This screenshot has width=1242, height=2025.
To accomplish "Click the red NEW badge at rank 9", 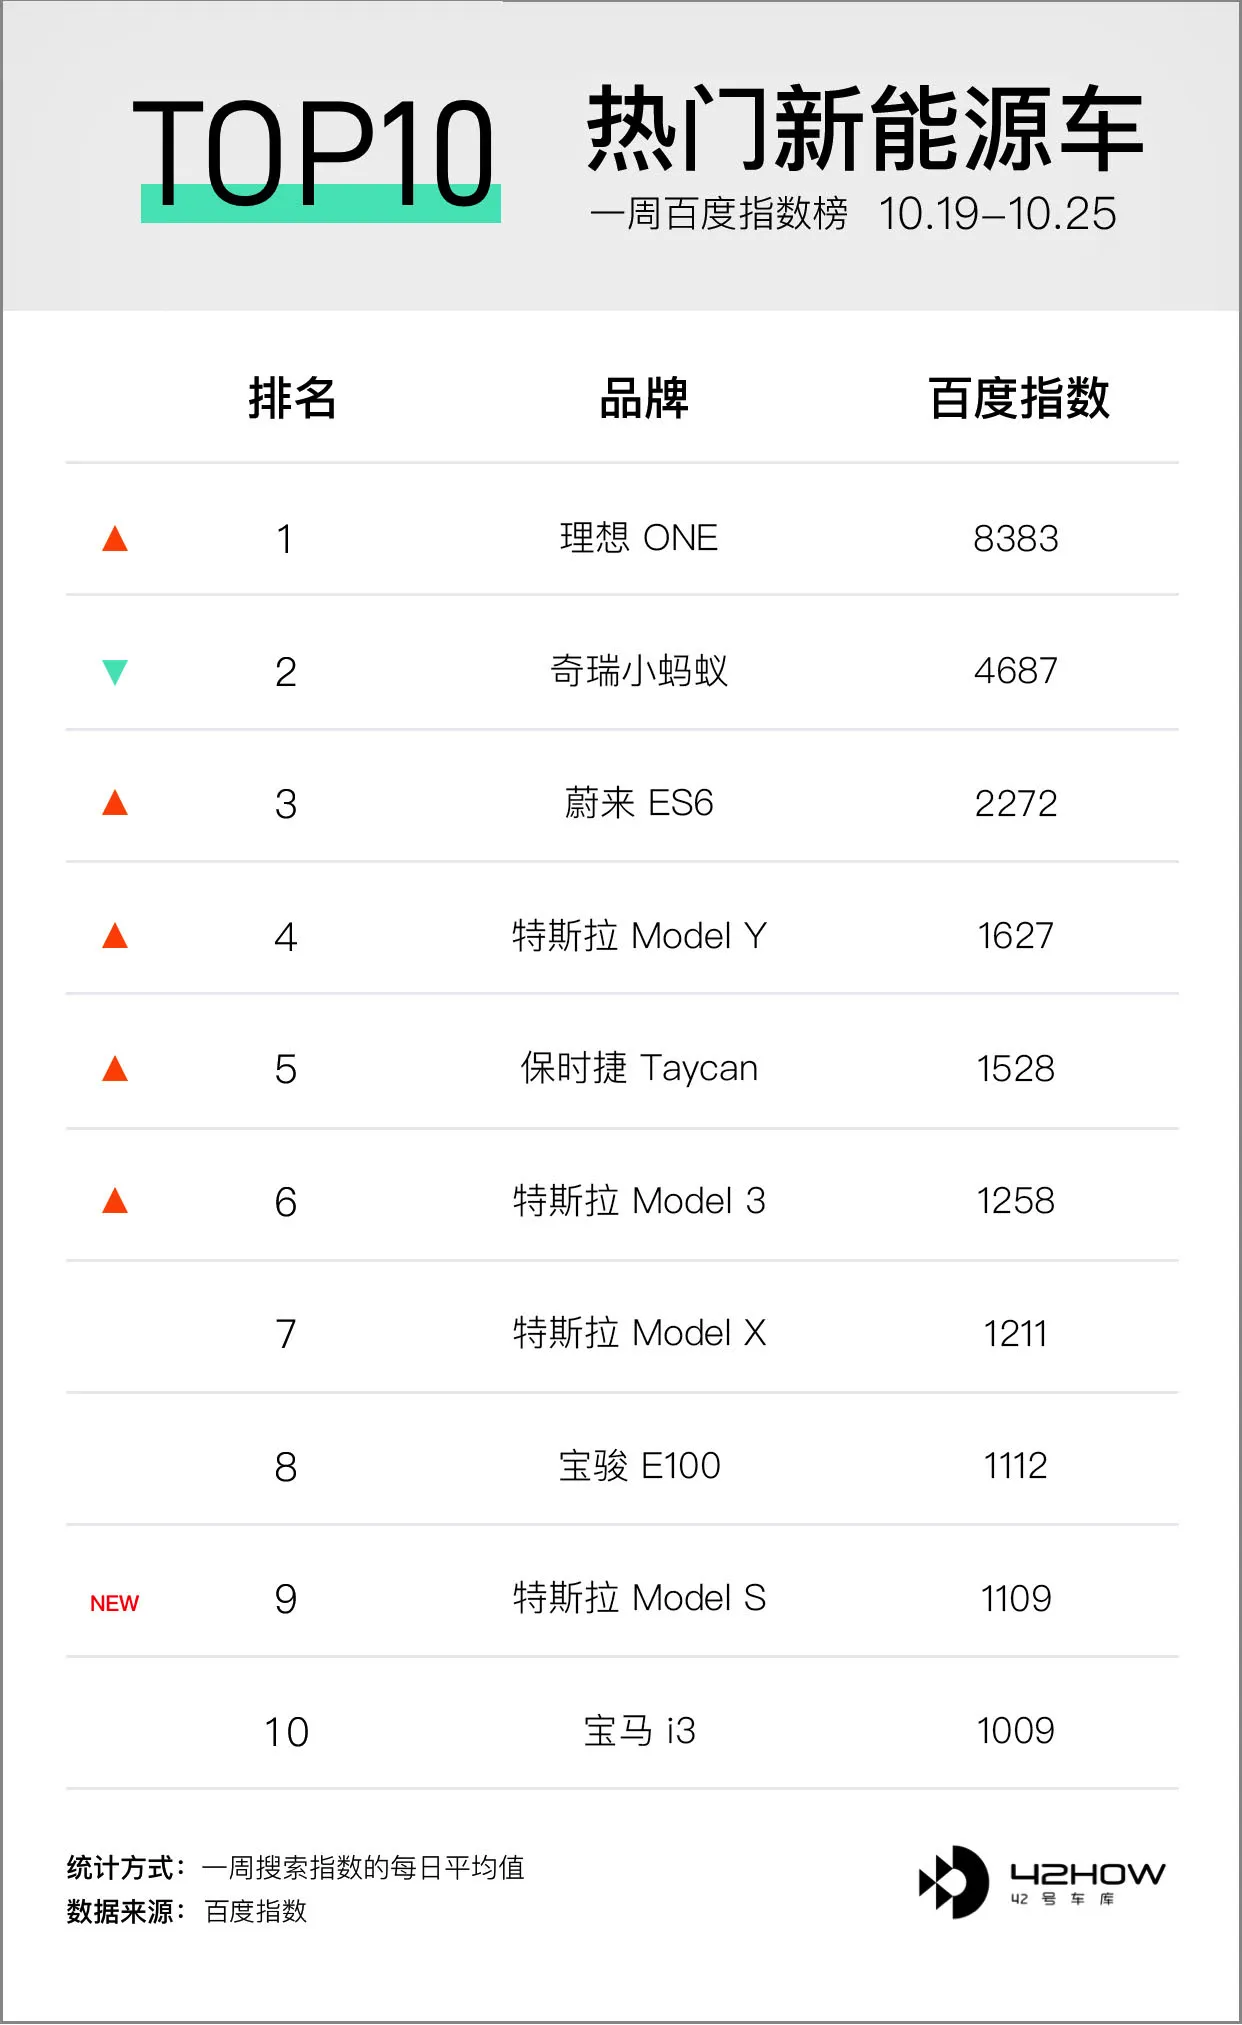I will pos(115,1603).
